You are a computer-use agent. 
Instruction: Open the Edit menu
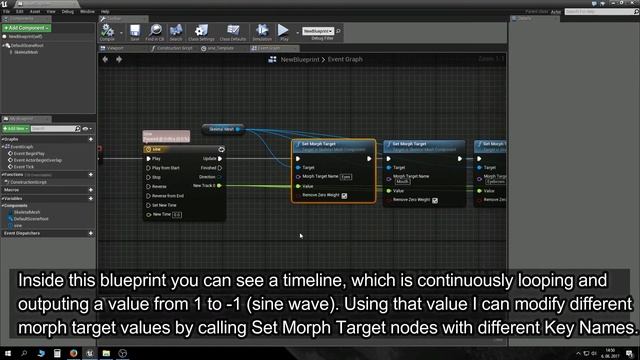pos(20,12)
